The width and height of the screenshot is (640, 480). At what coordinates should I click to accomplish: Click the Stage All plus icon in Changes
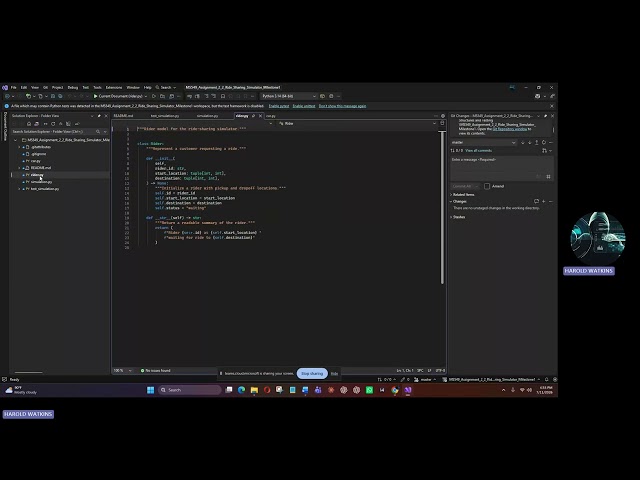tap(544, 201)
